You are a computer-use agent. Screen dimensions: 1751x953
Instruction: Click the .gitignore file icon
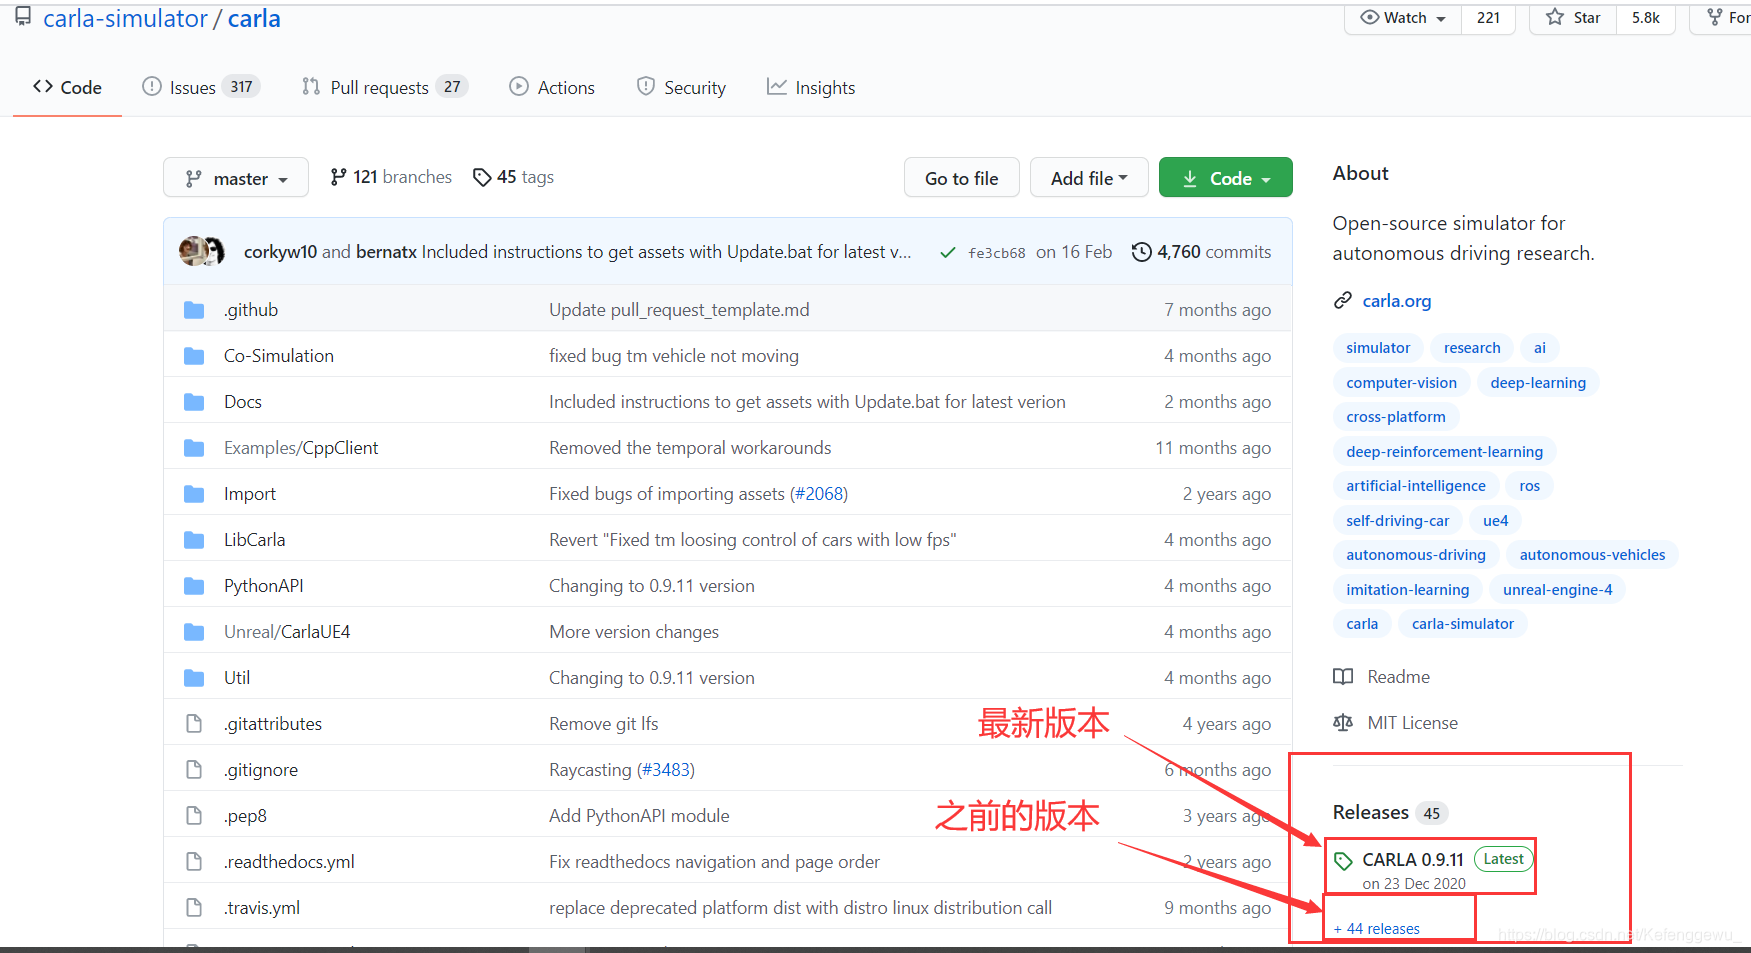pos(194,770)
